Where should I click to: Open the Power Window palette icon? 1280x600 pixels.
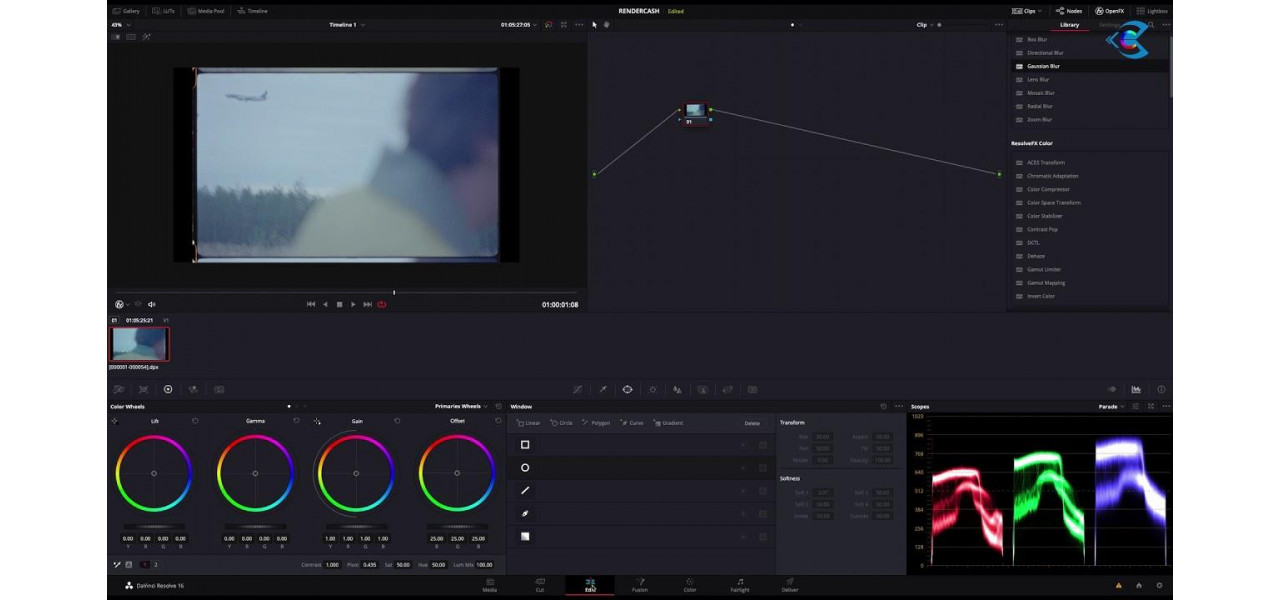pos(627,389)
